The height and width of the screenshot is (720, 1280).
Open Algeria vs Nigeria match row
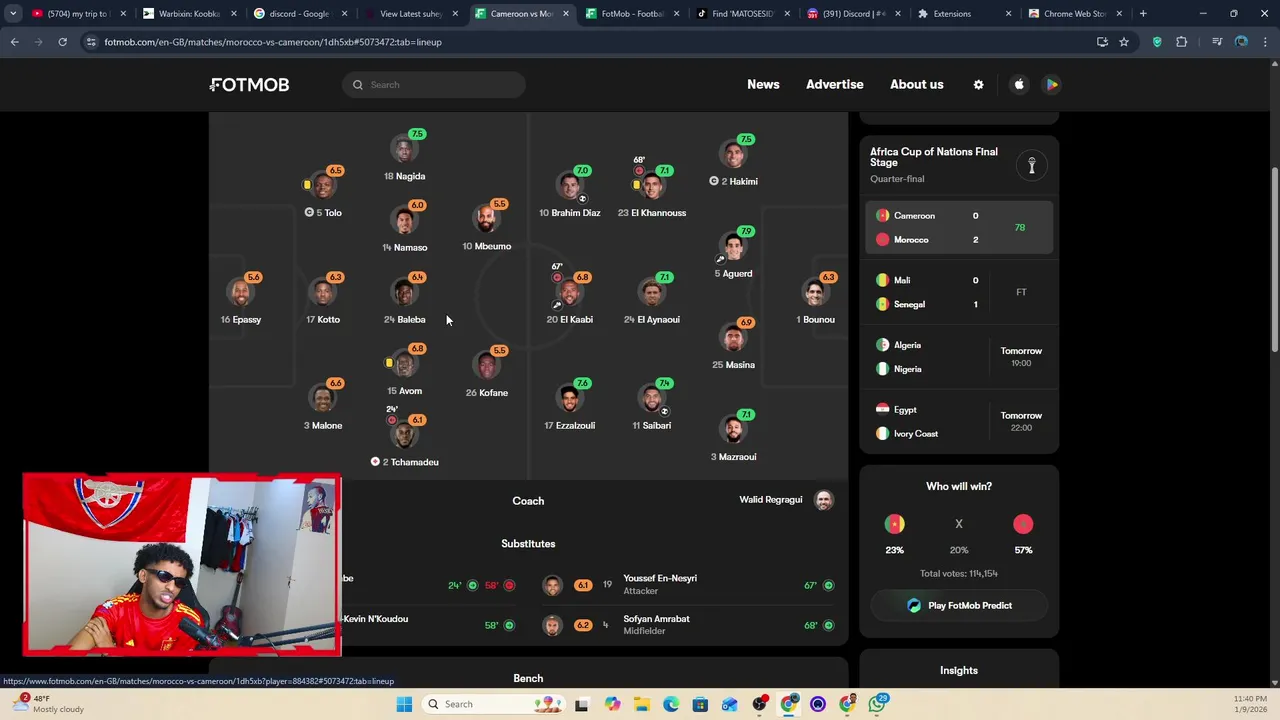coord(959,357)
